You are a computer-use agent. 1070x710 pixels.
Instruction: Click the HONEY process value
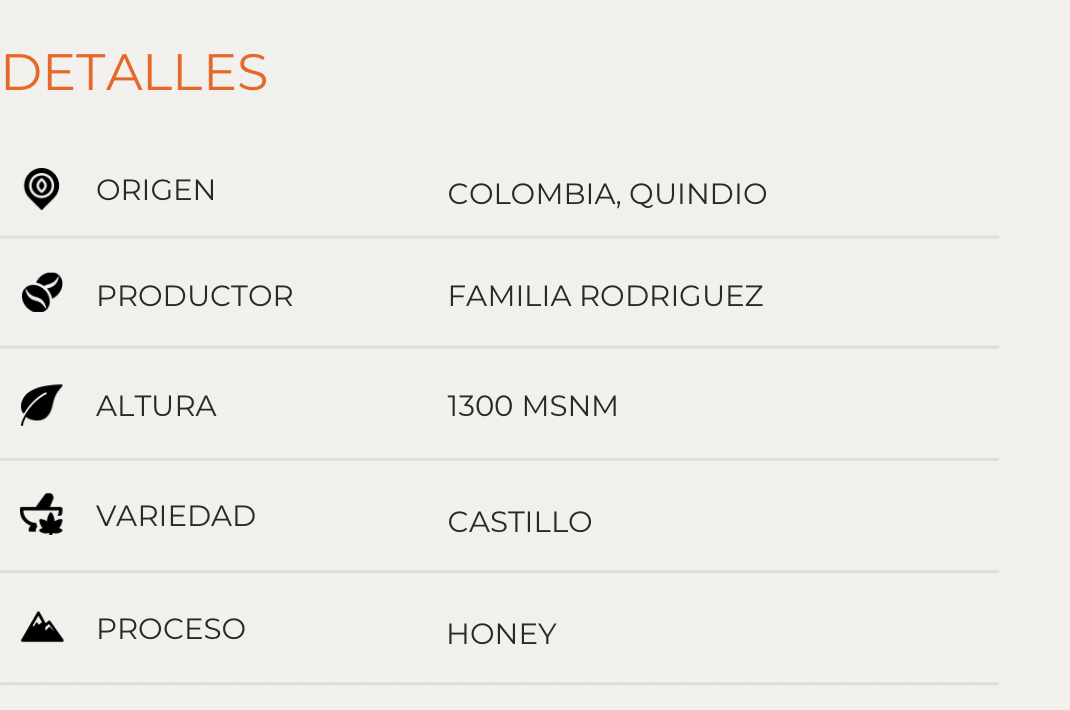(501, 634)
